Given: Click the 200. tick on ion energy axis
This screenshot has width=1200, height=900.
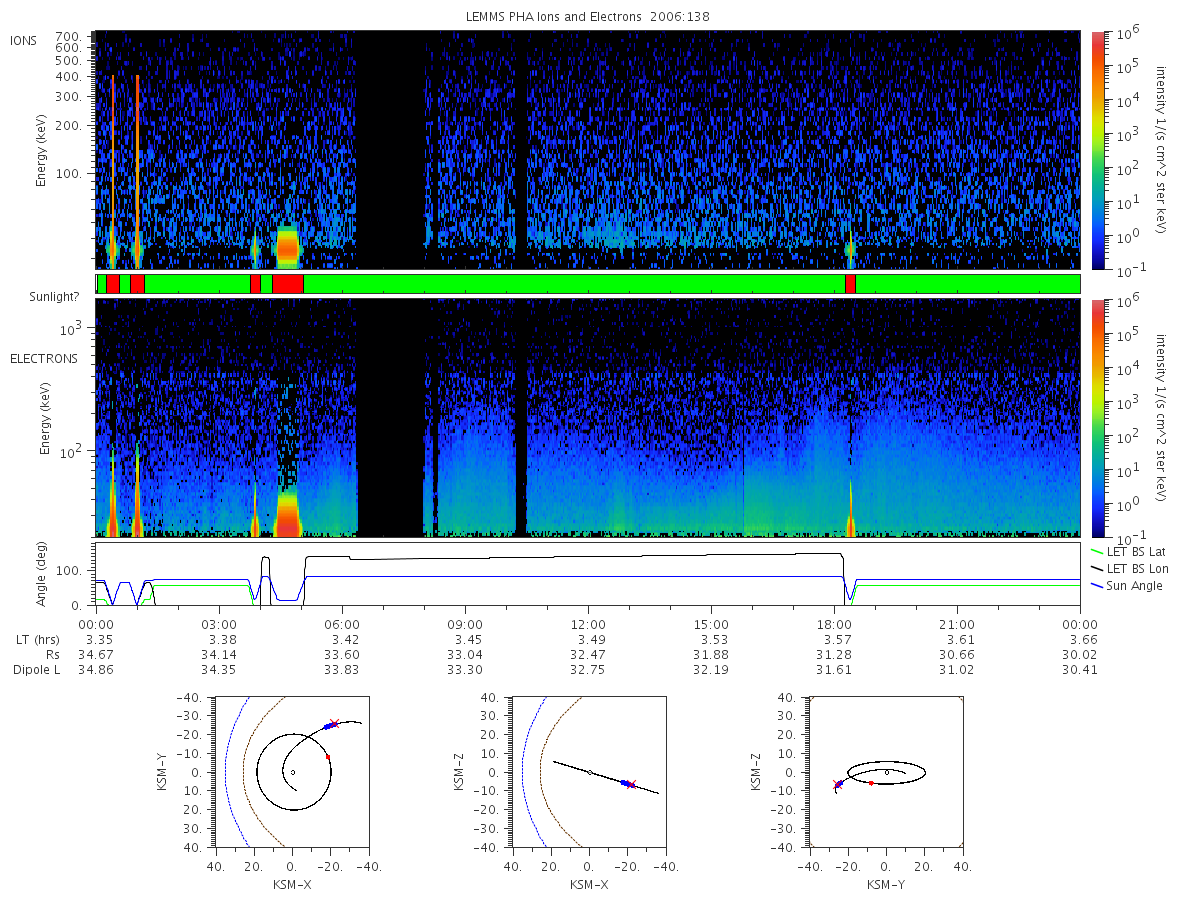Looking at the screenshot, I should [x=67, y=127].
